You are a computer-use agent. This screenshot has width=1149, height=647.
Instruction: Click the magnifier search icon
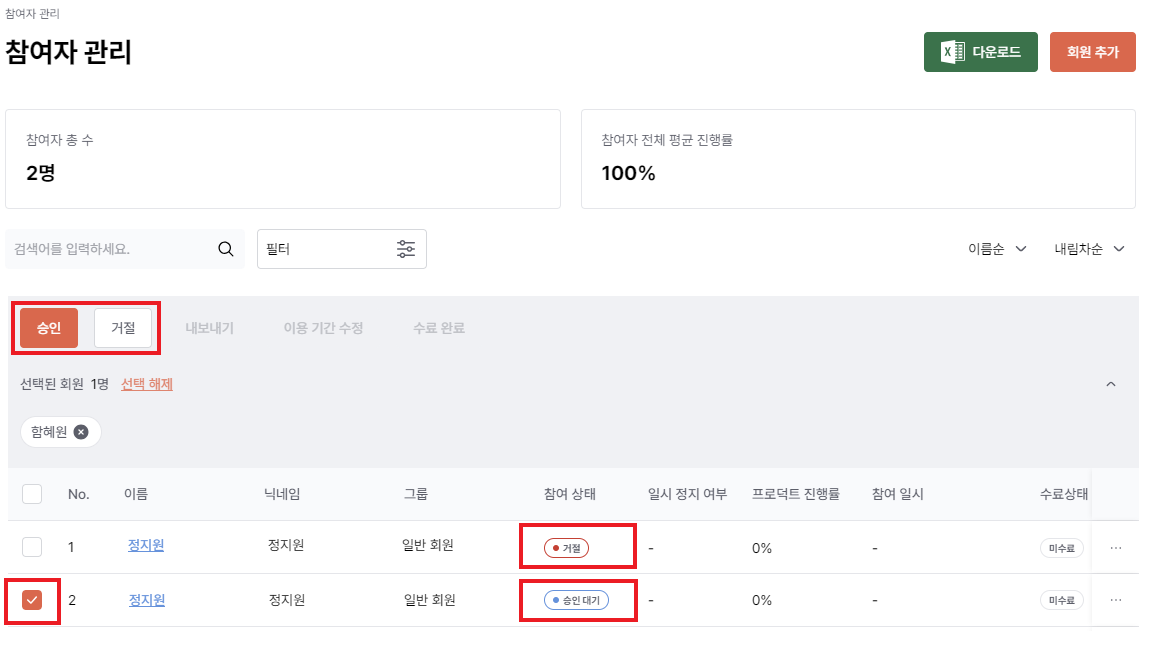[226, 249]
